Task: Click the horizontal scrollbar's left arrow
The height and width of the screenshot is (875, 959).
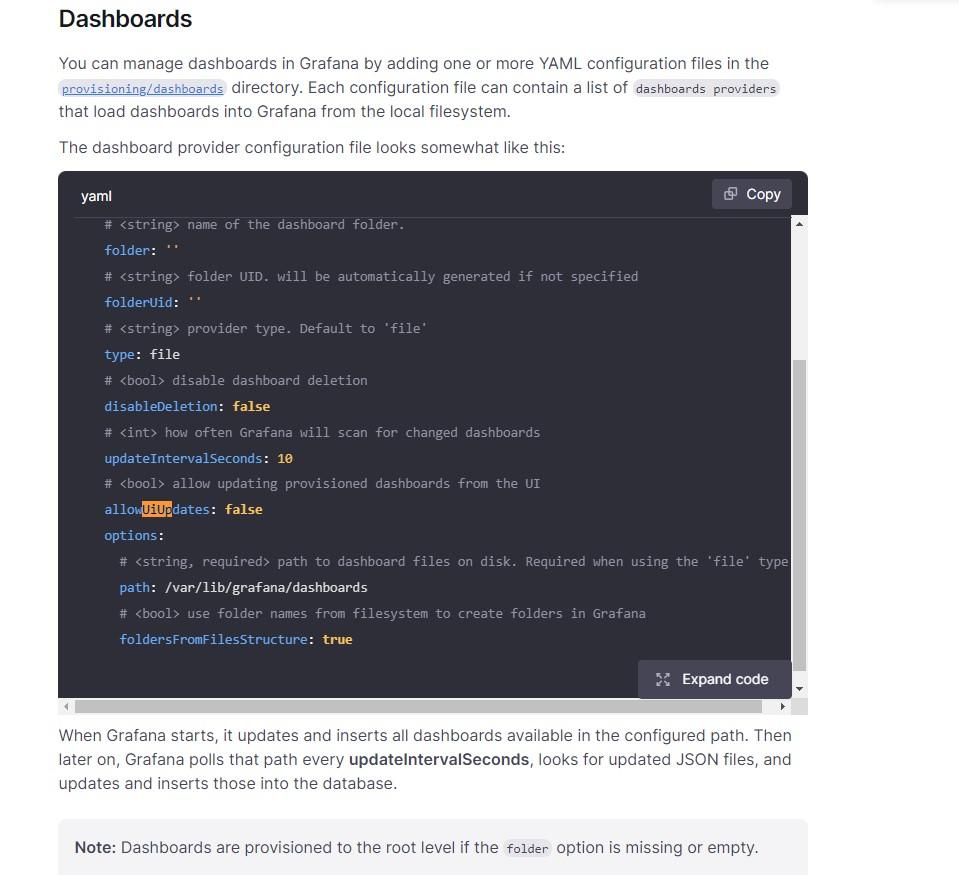Action: click(x=66, y=706)
